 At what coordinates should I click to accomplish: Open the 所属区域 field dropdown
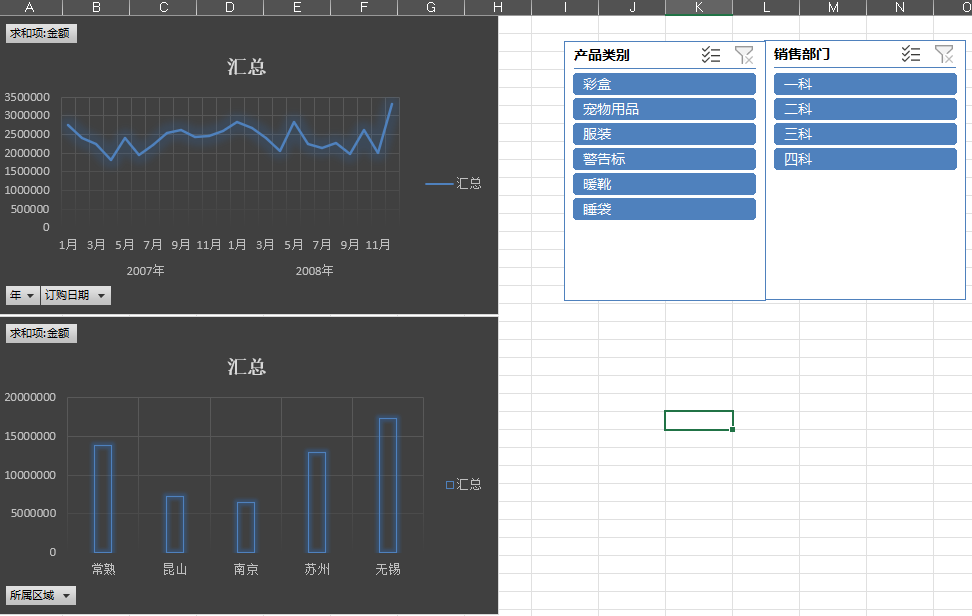click(41, 596)
